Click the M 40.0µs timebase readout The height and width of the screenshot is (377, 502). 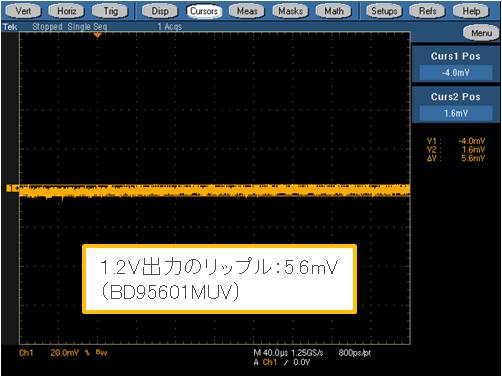coord(271,353)
